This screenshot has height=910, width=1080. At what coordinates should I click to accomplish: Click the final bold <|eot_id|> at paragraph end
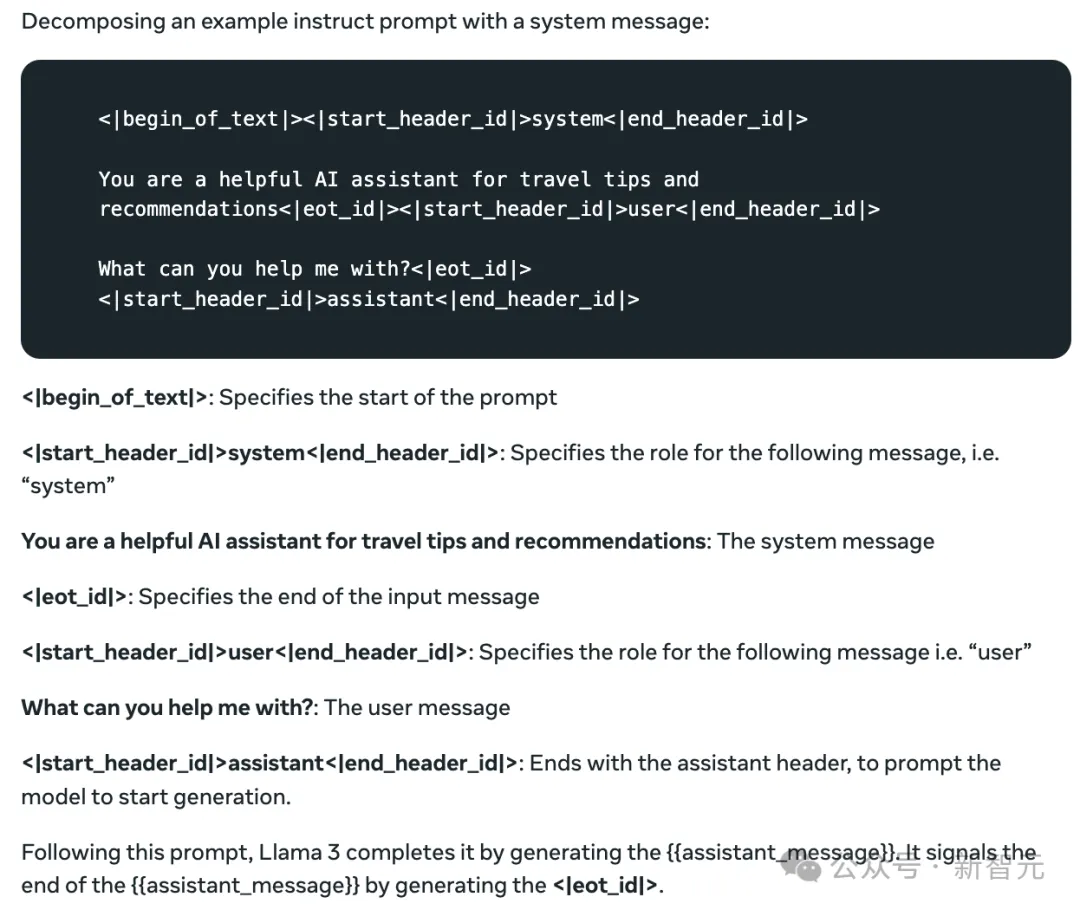coord(605,885)
